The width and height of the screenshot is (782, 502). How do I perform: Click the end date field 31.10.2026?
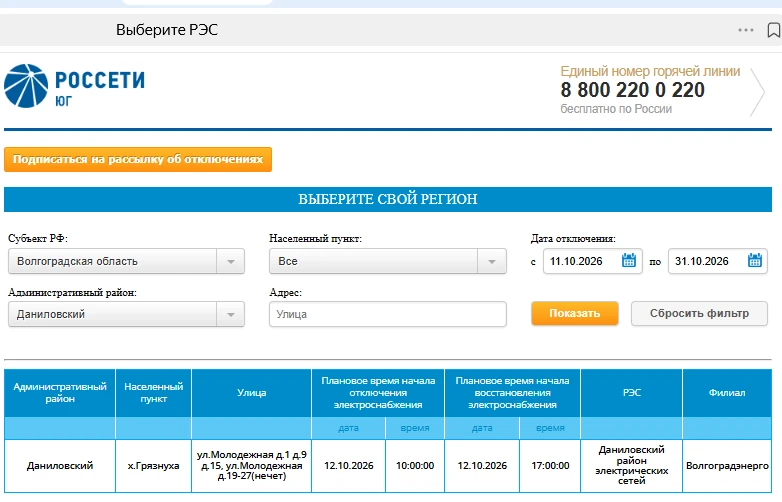pos(718,261)
